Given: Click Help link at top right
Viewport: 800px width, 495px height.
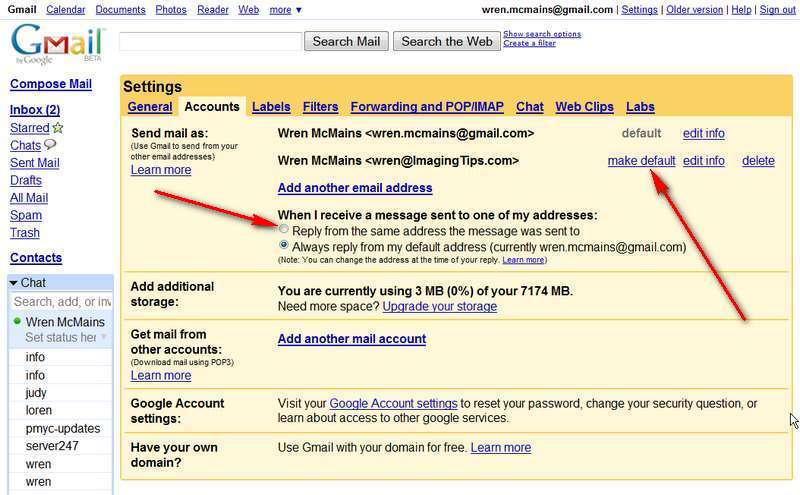Looking at the screenshot, I should (741, 10).
